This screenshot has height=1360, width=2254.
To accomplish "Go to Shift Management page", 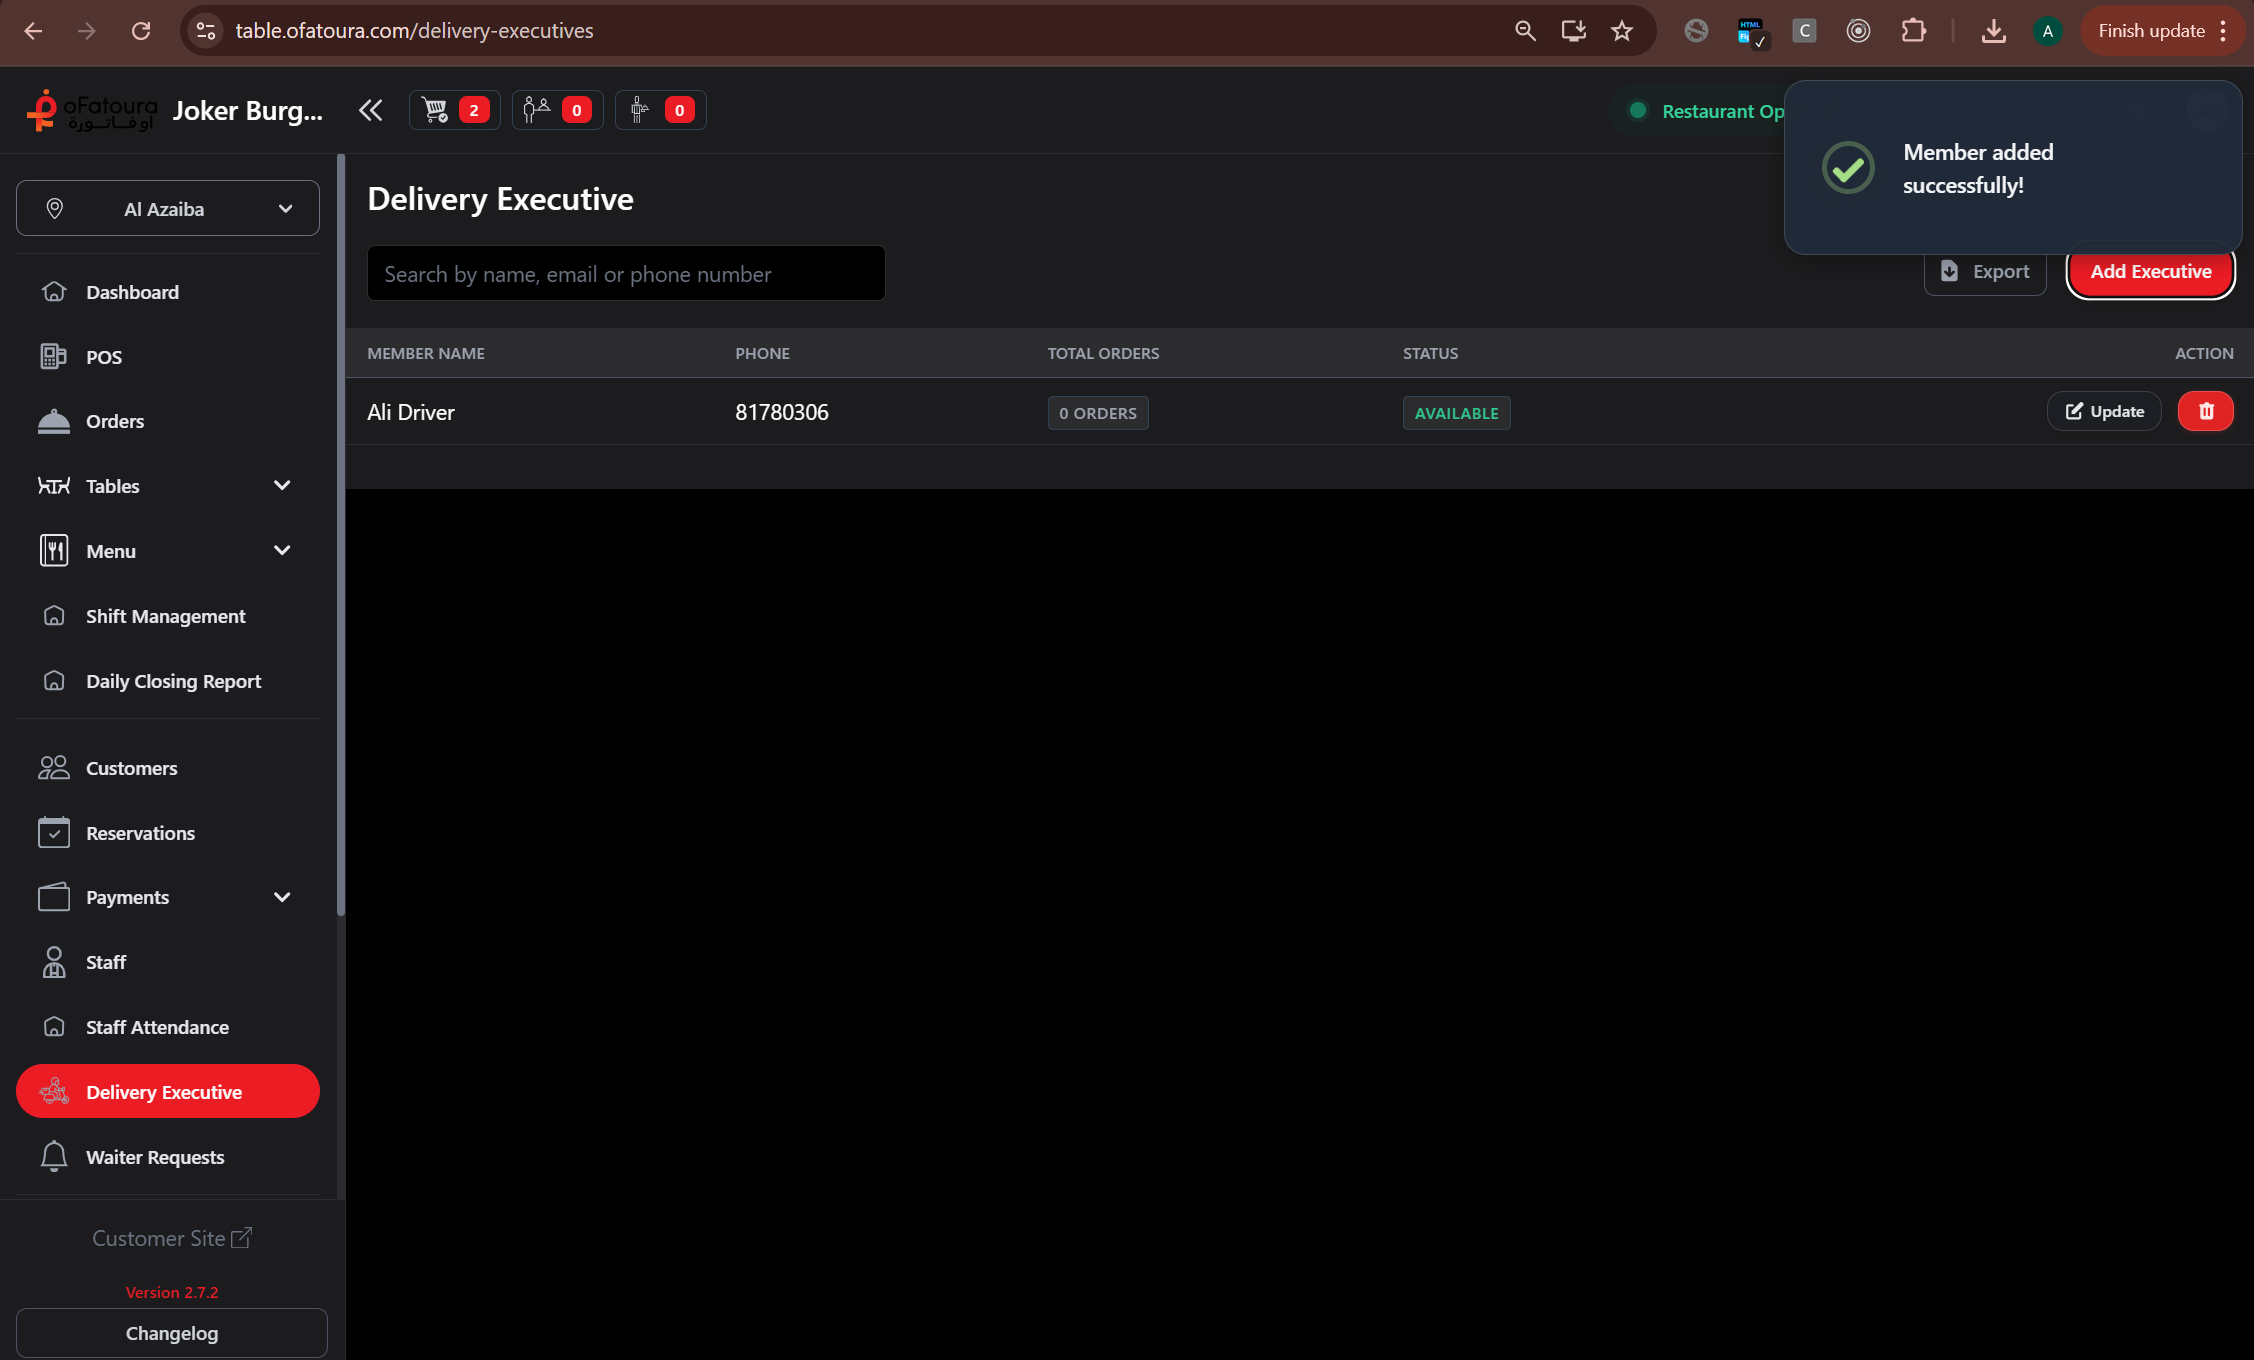I will click(165, 616).
